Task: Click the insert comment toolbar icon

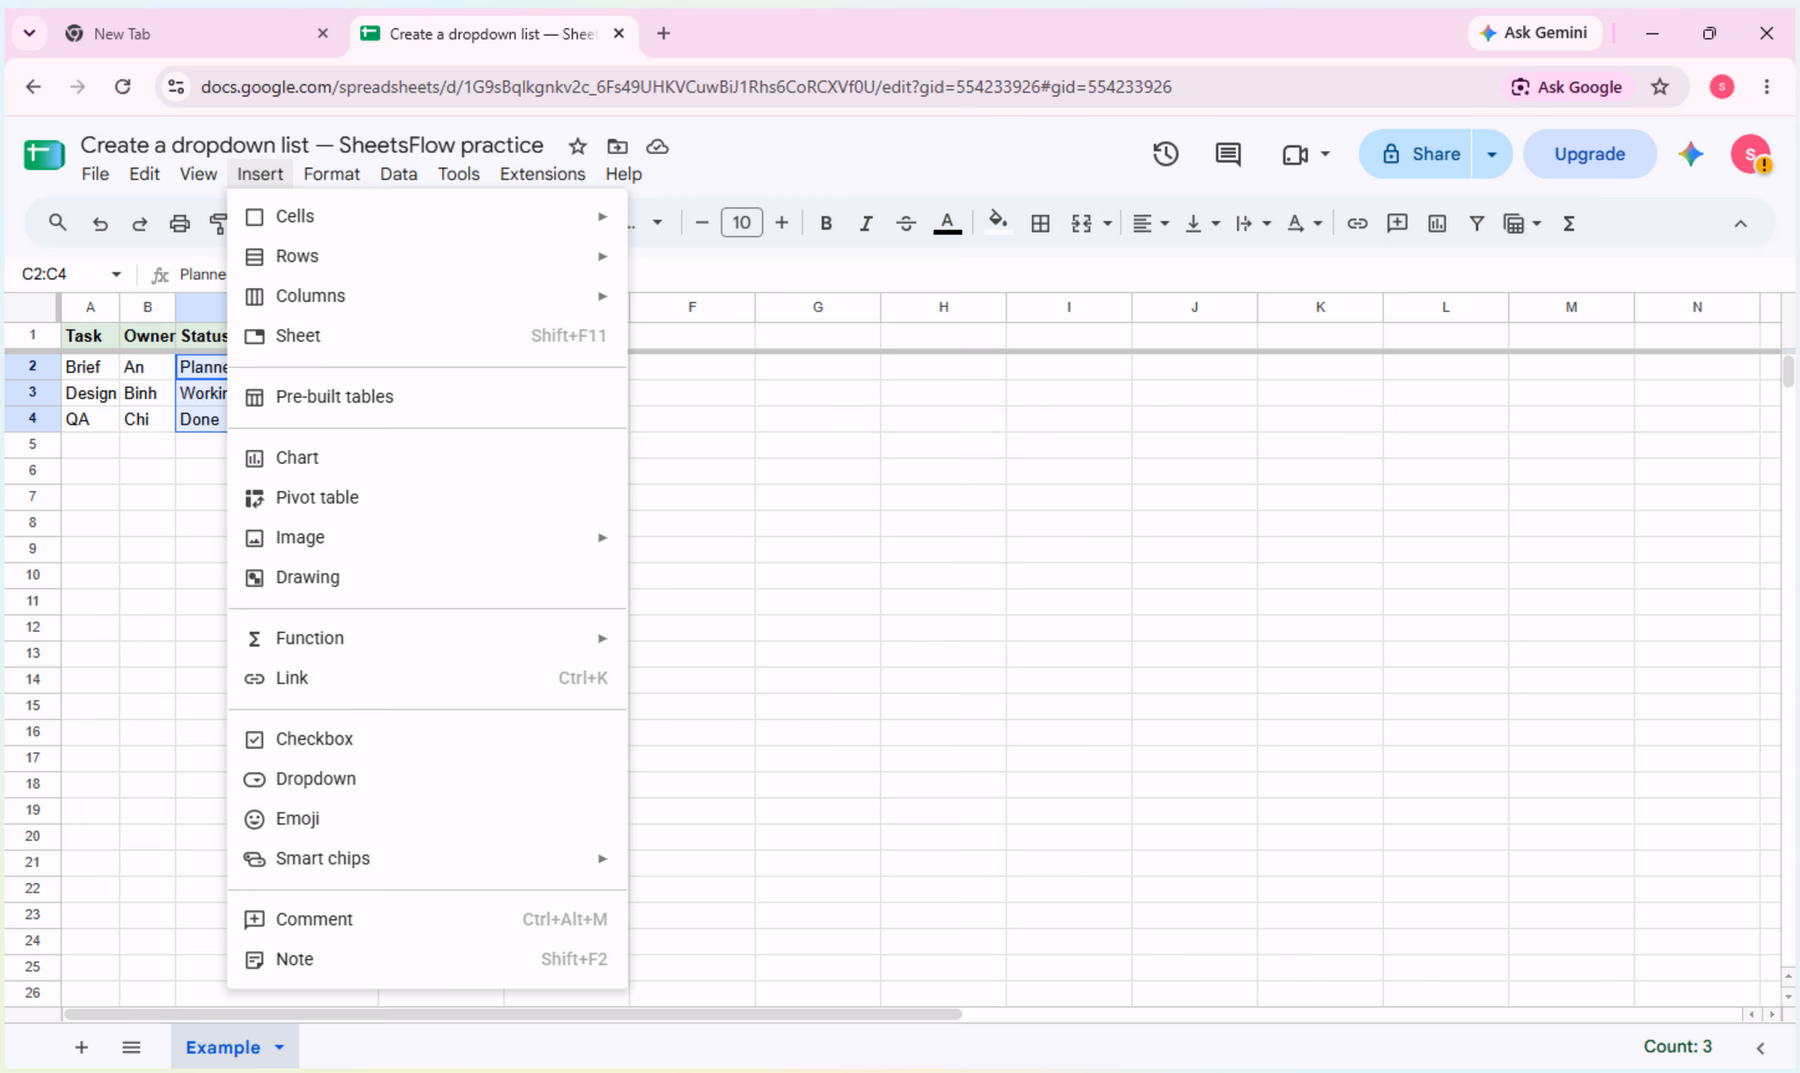Action: pyautogui.click(x=1397, y=224)
